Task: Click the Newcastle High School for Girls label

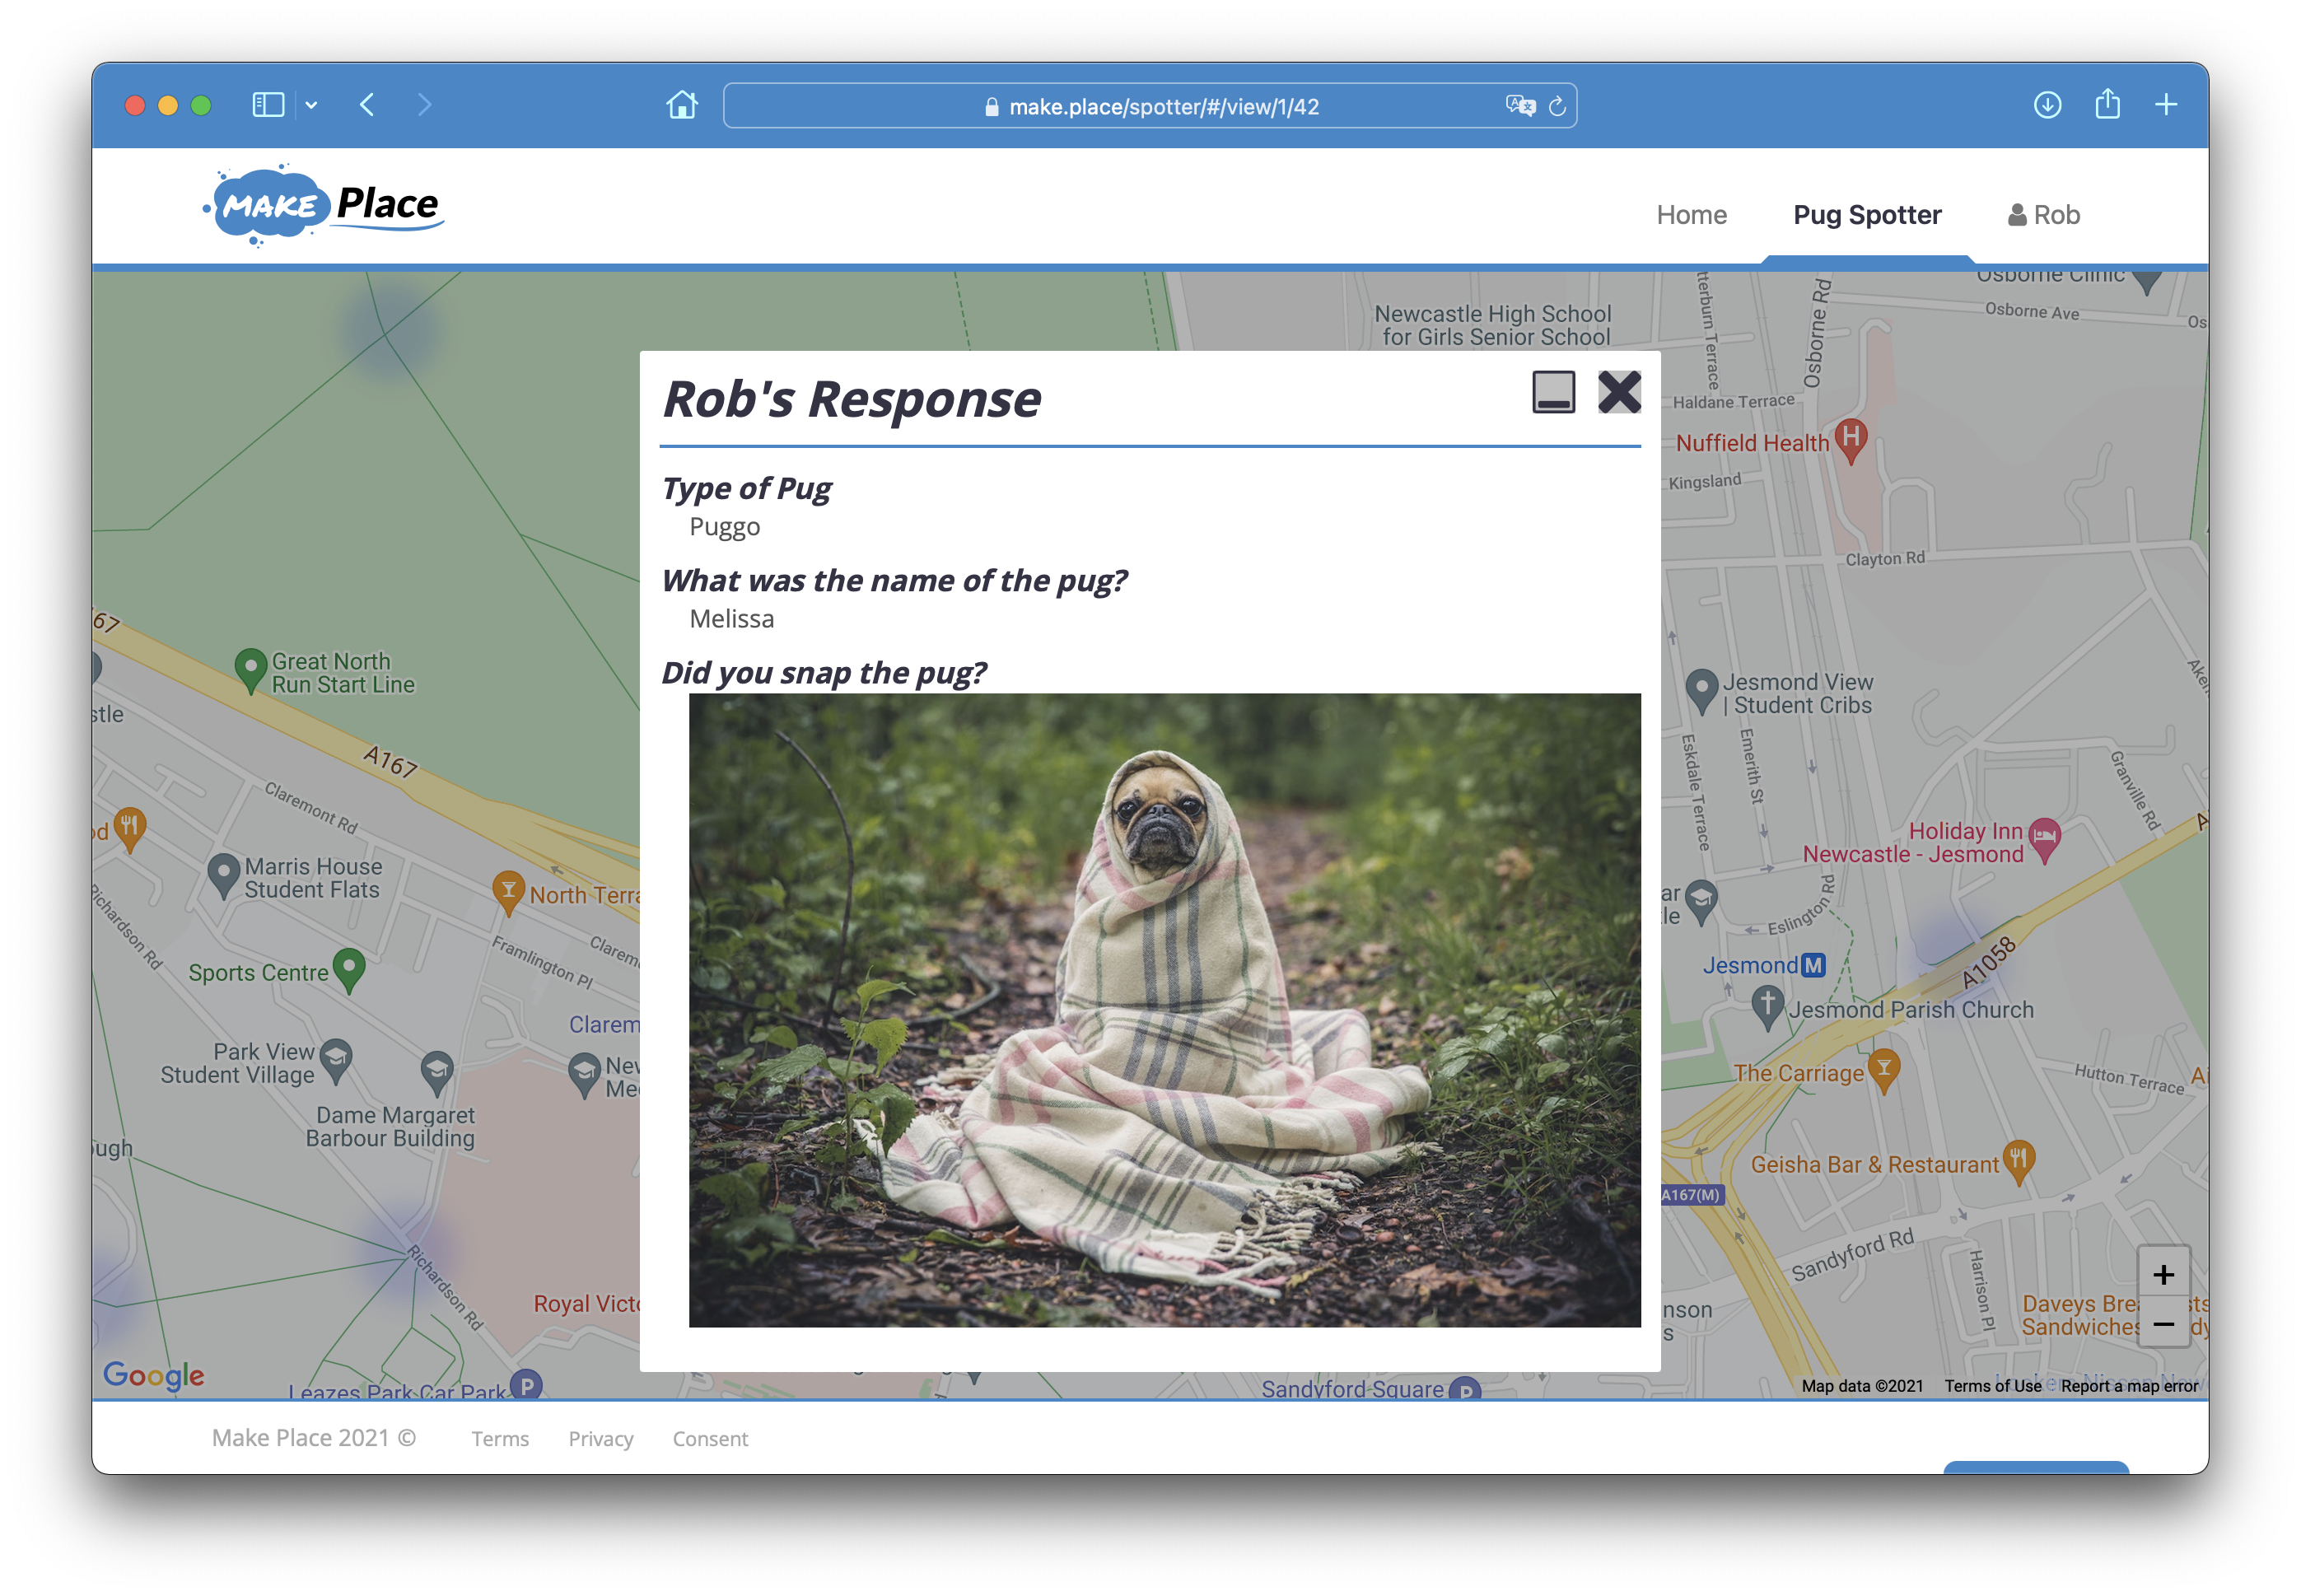Action: [x=1492, y=325]
